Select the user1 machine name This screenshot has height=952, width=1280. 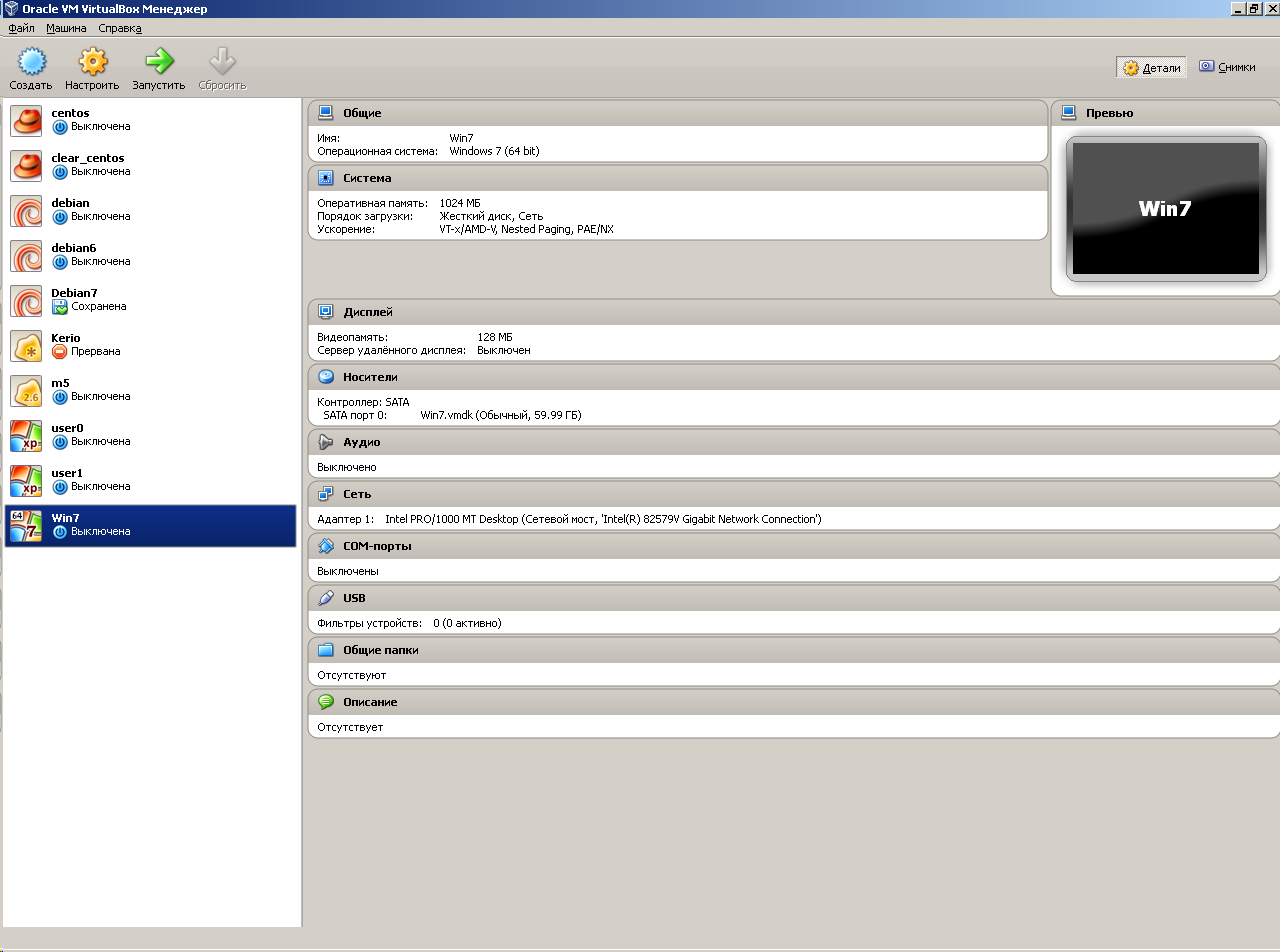pos(67,473)
